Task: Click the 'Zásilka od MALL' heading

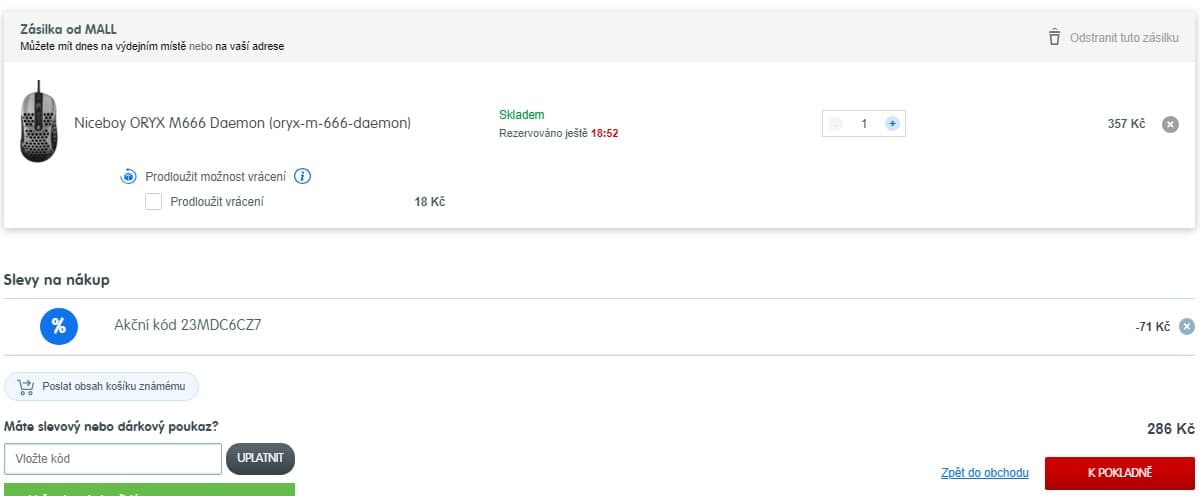Action: pos(68,29)
